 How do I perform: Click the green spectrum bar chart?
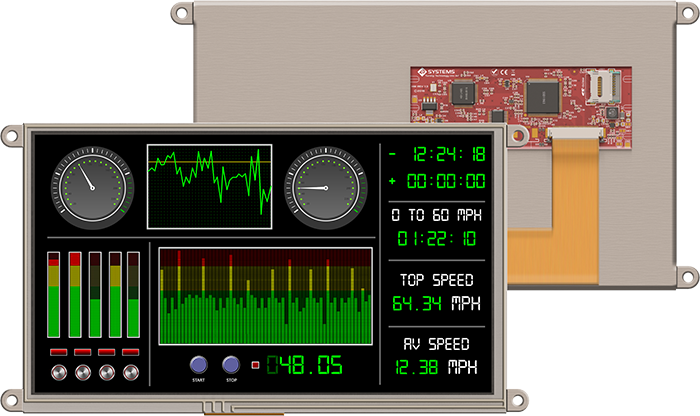(265, 294)
